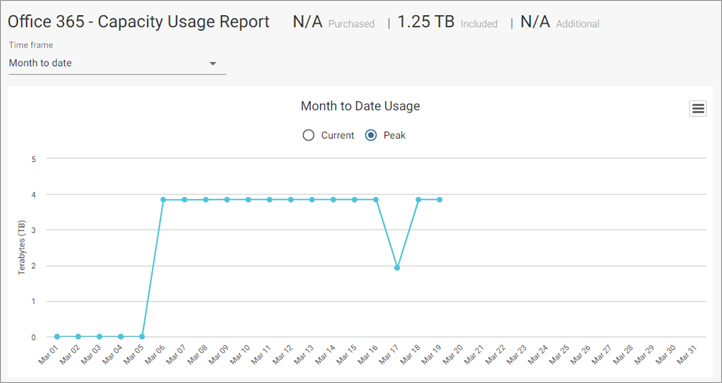Click the Mar 10 data point

248,200
